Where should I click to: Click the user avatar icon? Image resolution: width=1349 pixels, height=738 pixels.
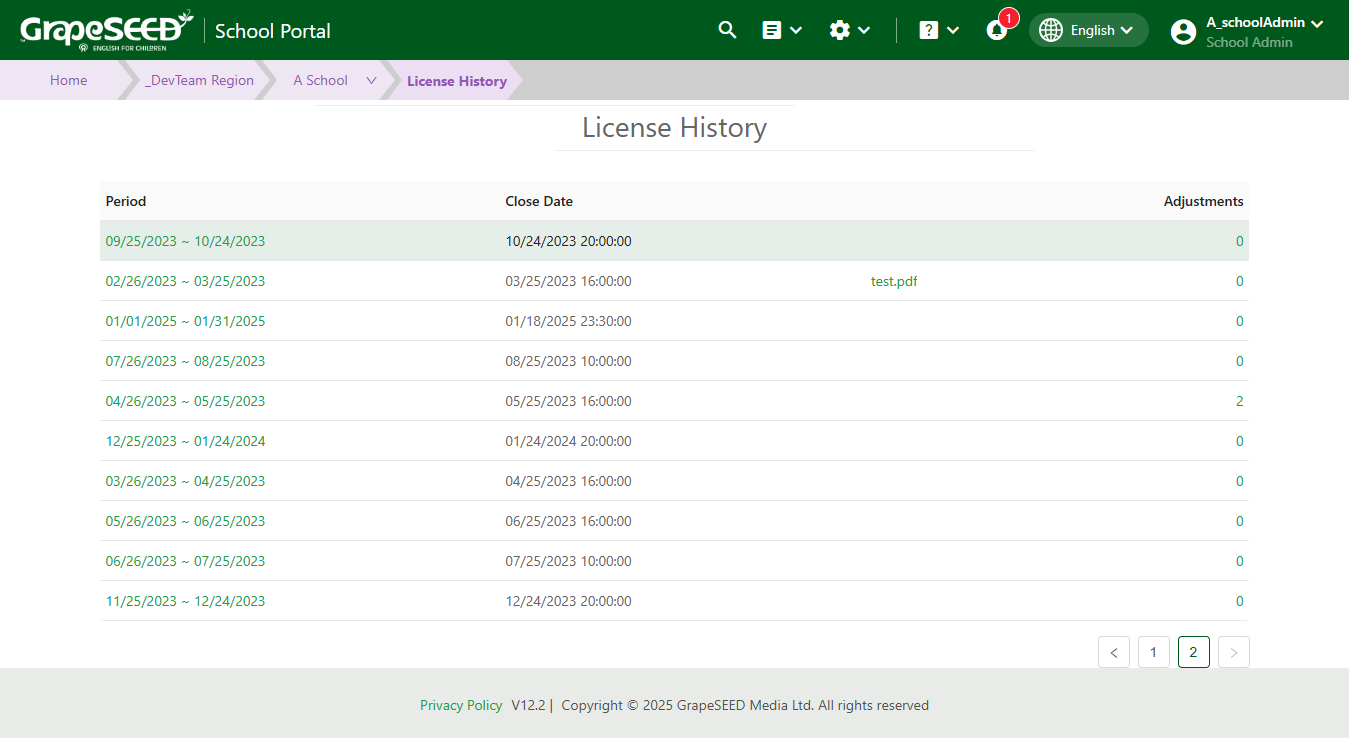[1183, 31]
